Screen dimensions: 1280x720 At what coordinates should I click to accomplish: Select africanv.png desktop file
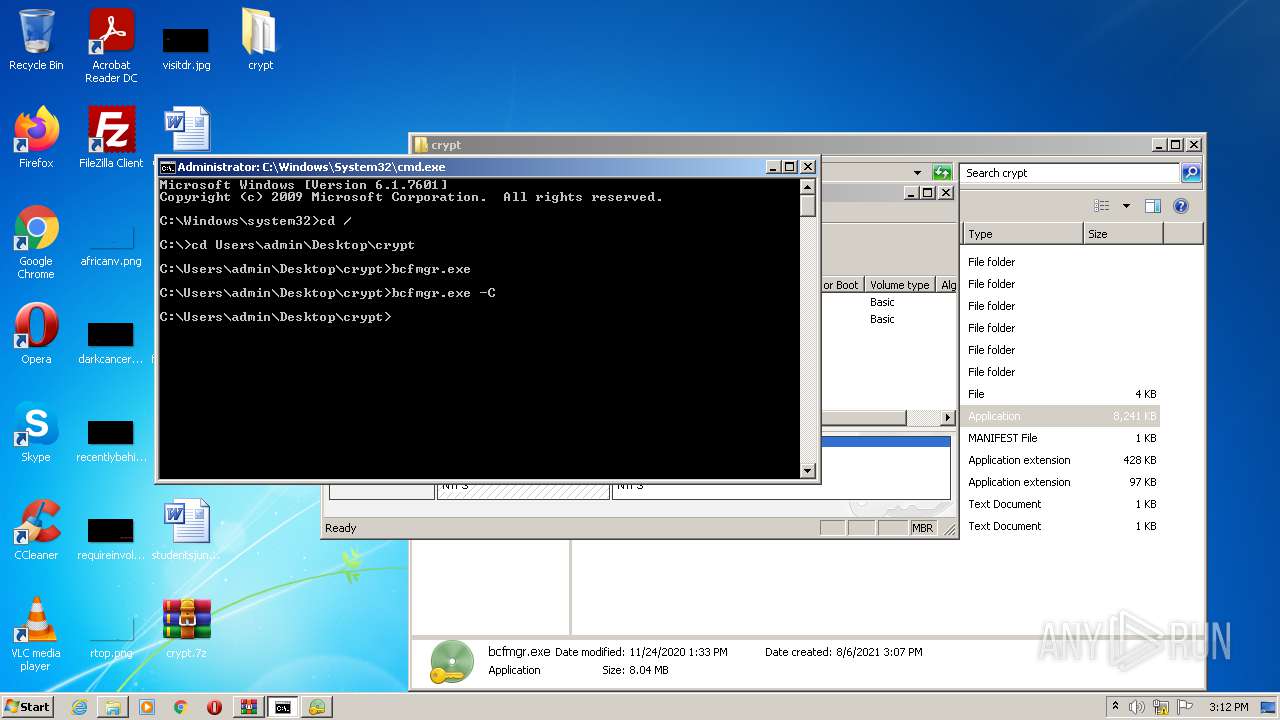pyautogui.click(x=111, y=246)
